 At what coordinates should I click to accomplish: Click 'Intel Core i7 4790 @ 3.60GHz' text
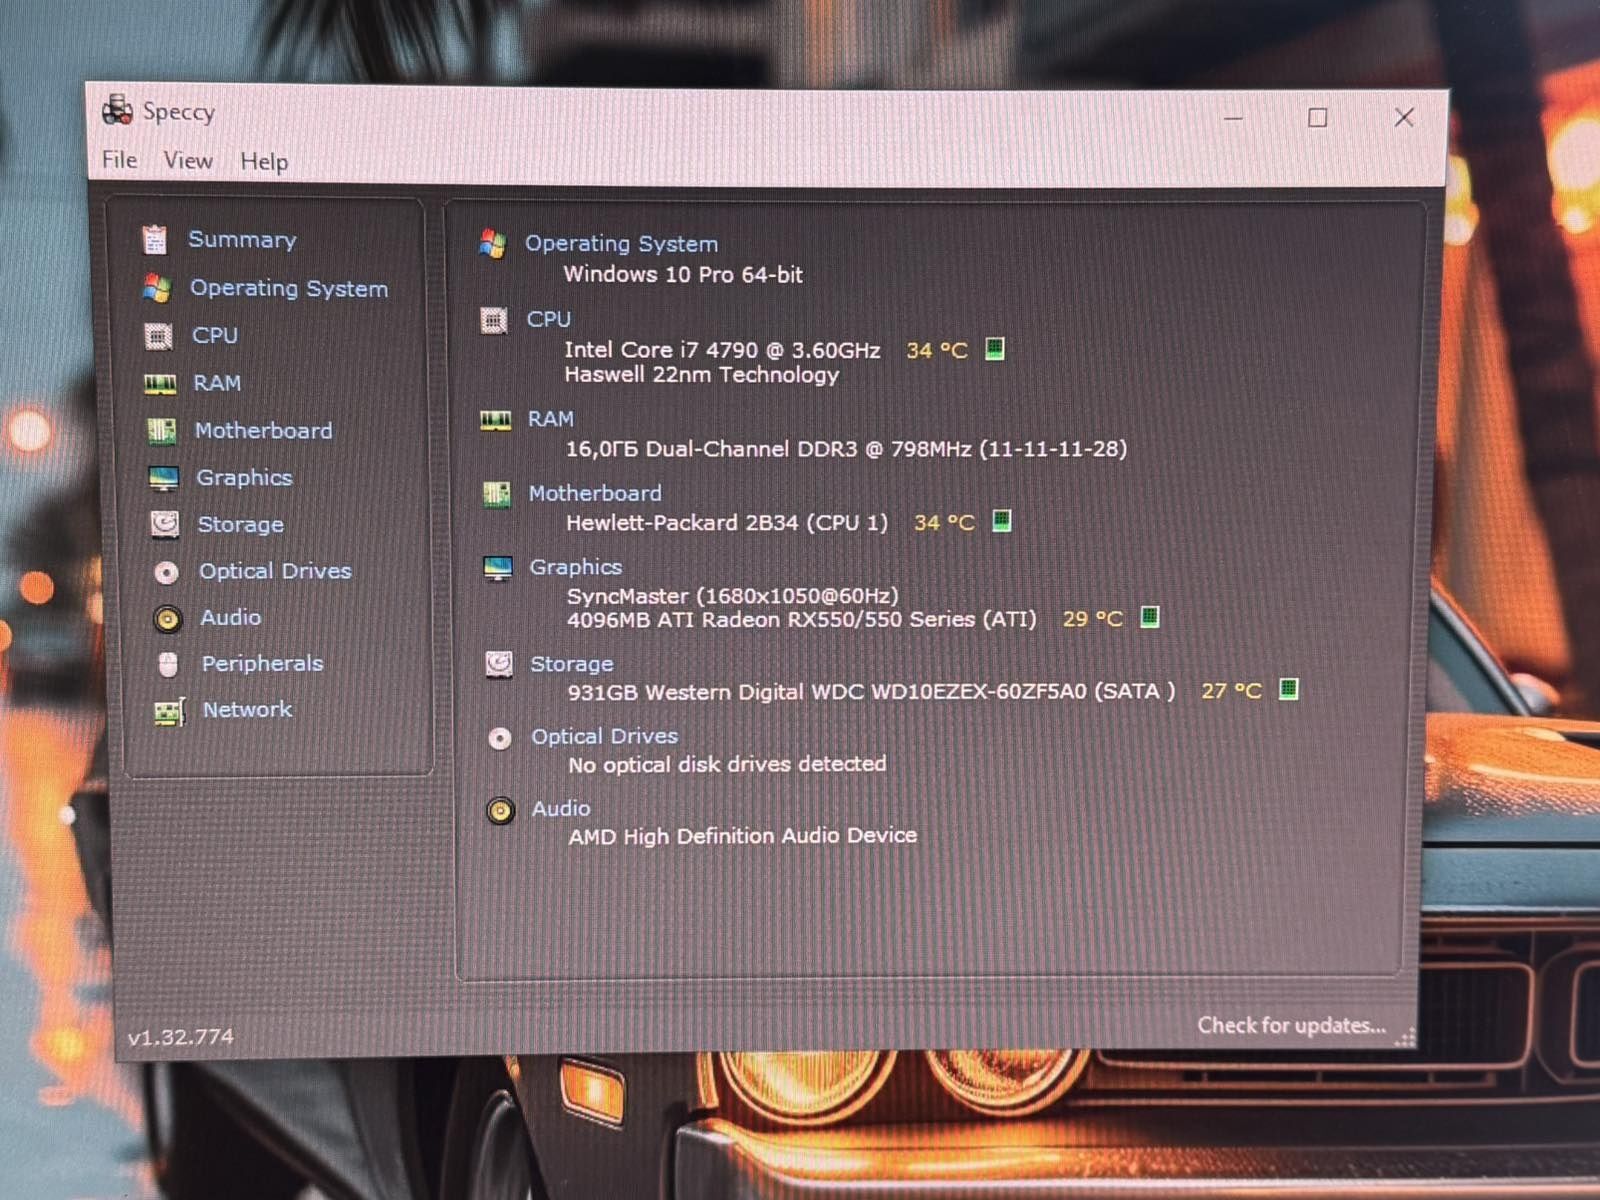click(x=722, y=350)
